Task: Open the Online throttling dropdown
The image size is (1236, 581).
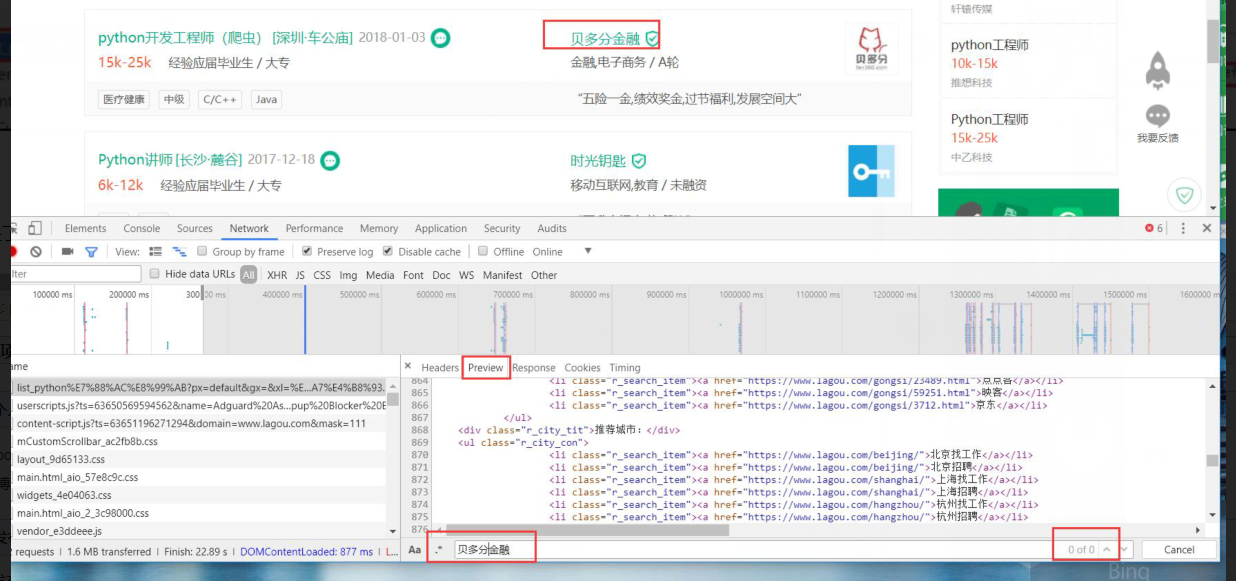Action: [562, 251]
